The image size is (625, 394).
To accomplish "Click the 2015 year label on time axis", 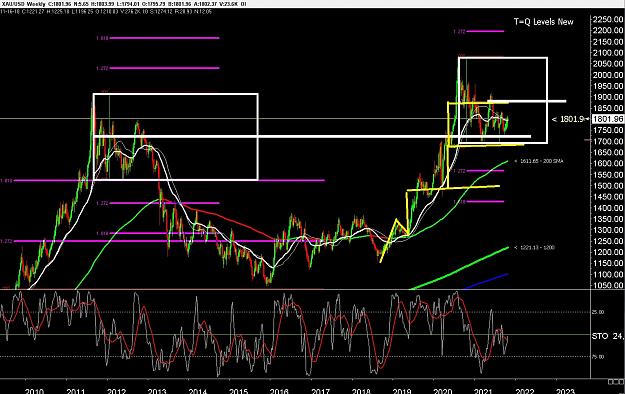I will click(238, 391).
